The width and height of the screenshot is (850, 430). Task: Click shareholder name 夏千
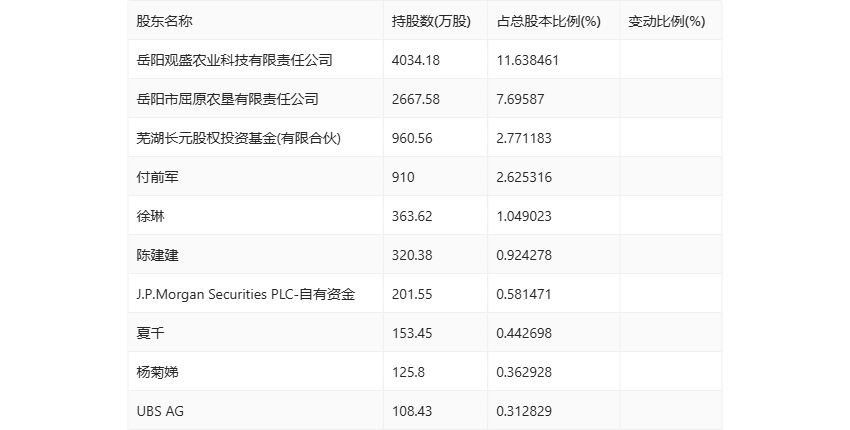coord(150,333)
